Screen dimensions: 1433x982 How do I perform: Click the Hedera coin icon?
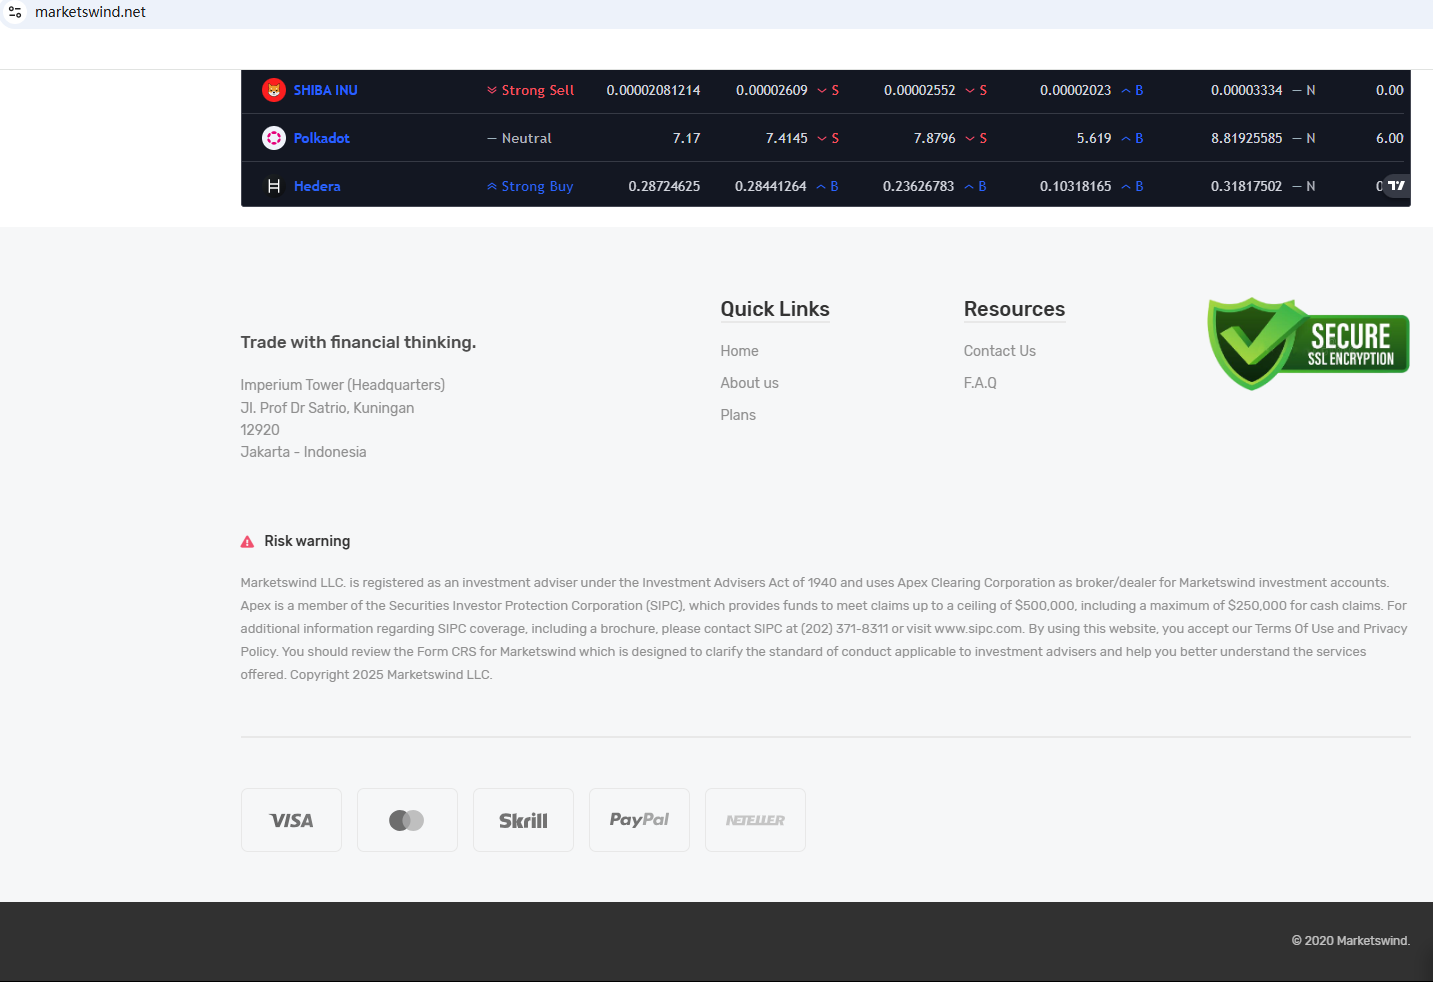click(x=273, y=186)
